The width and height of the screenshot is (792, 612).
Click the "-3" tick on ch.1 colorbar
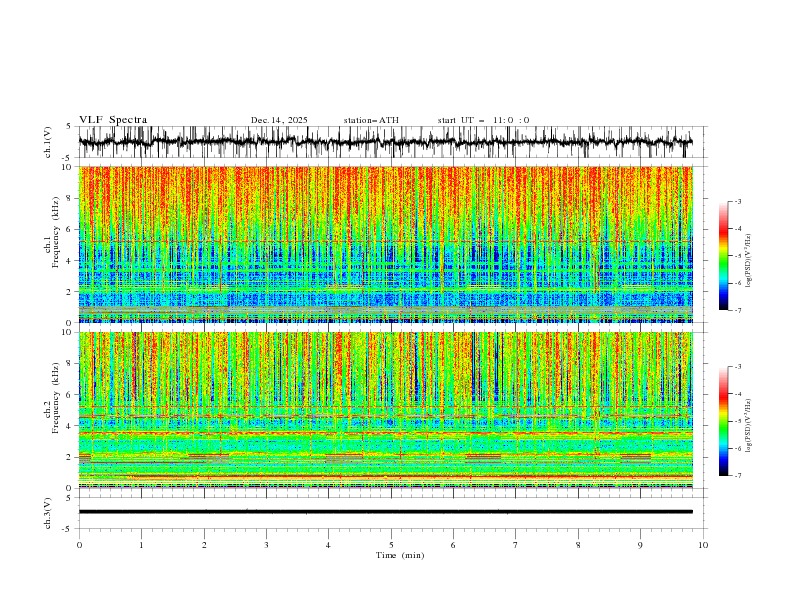[737, 201]
